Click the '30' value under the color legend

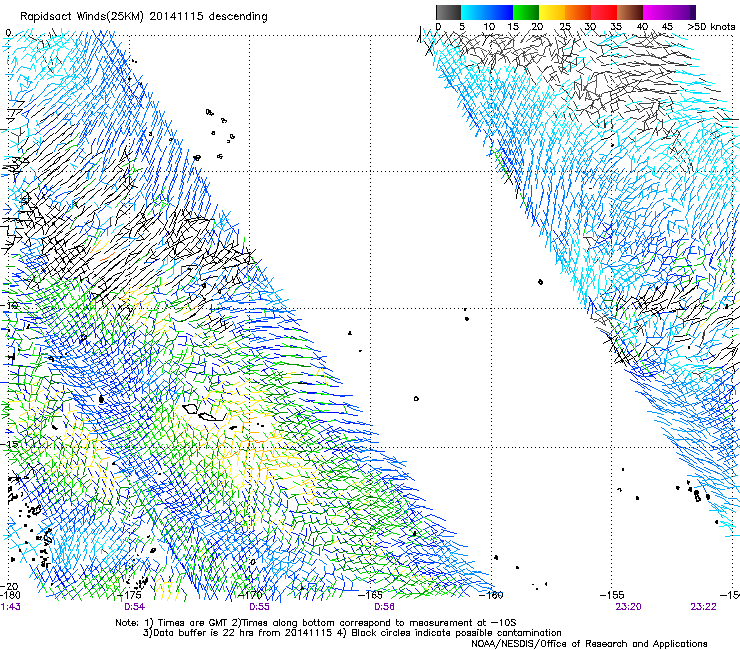click(x=590, y=27)
